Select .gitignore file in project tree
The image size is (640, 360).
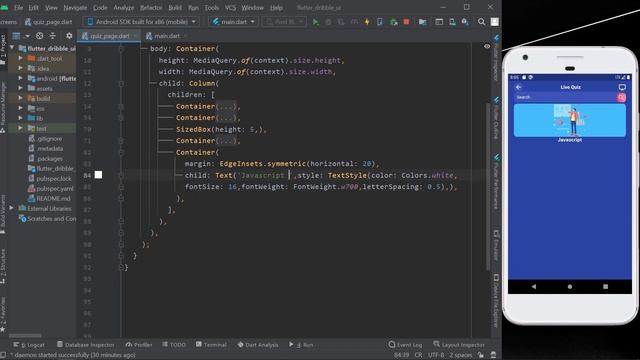45,138
